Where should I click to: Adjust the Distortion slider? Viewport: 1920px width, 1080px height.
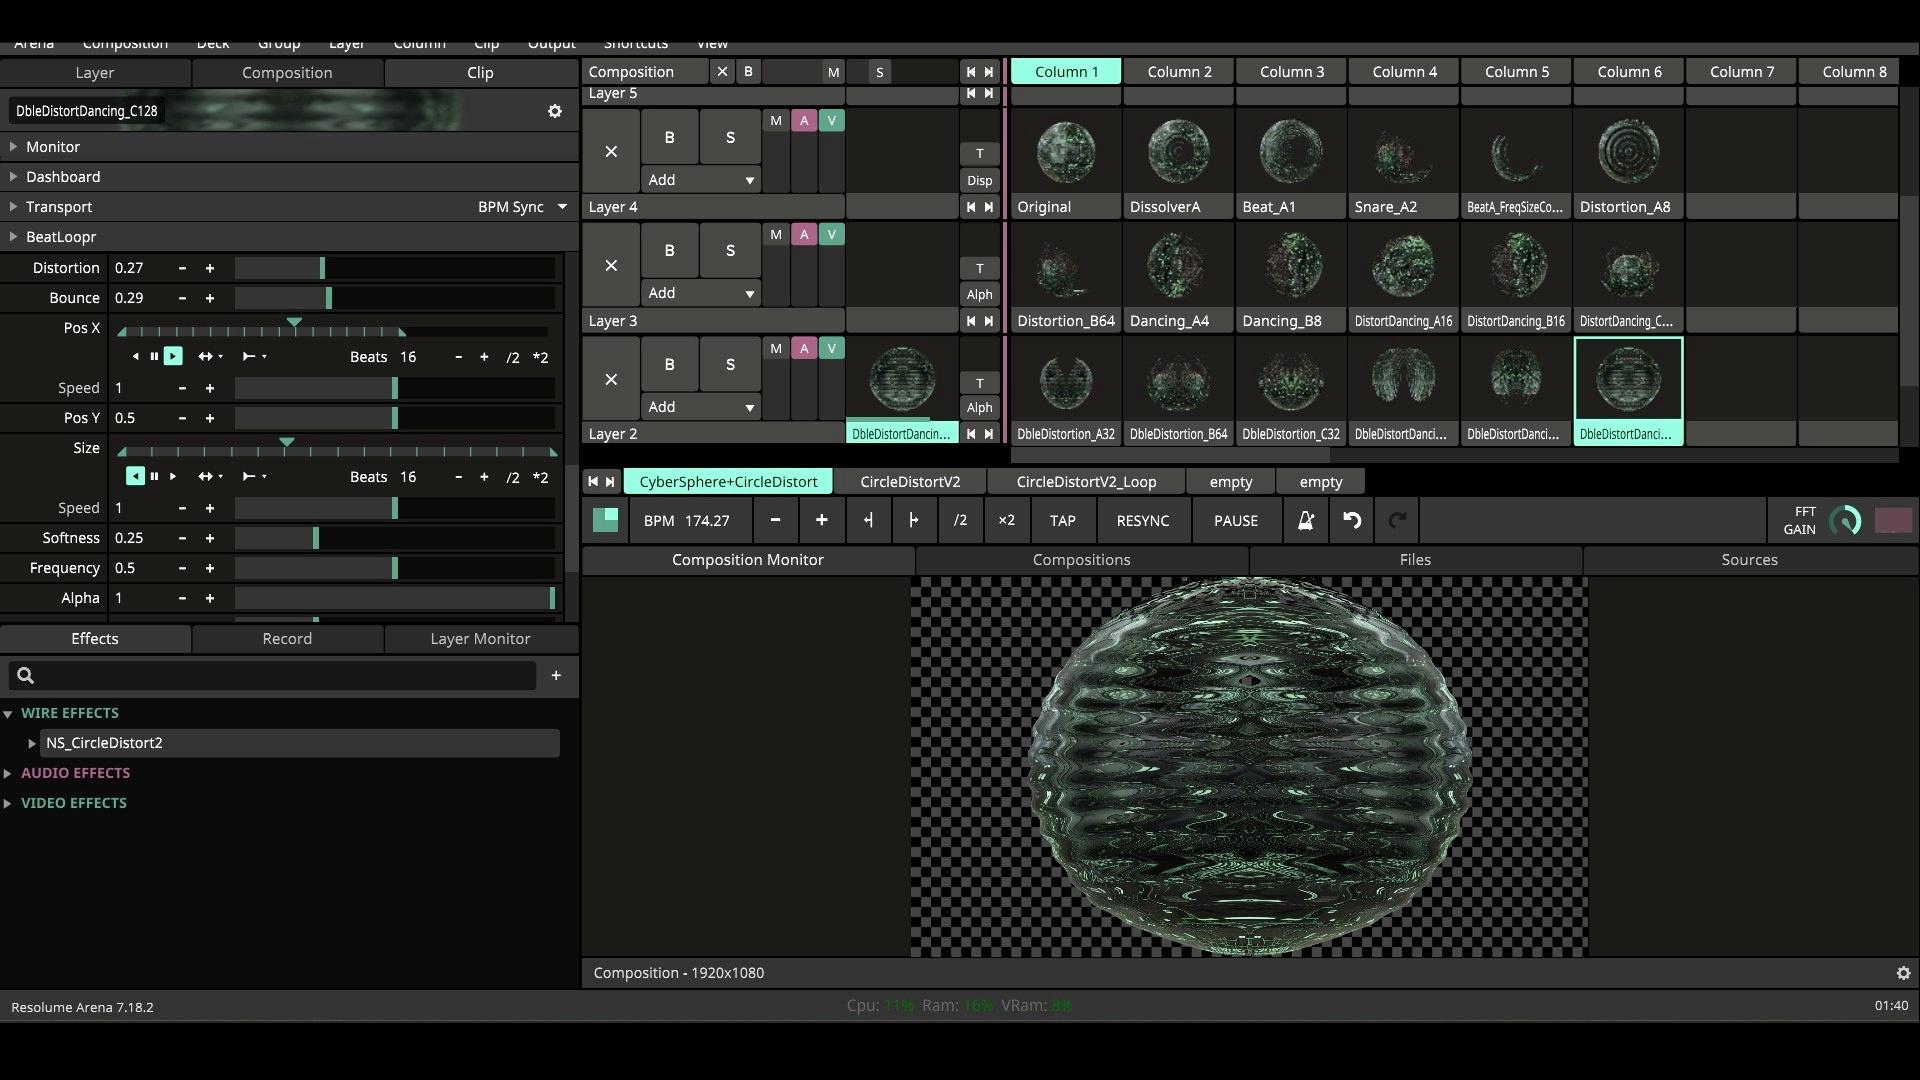coord(395,268)
